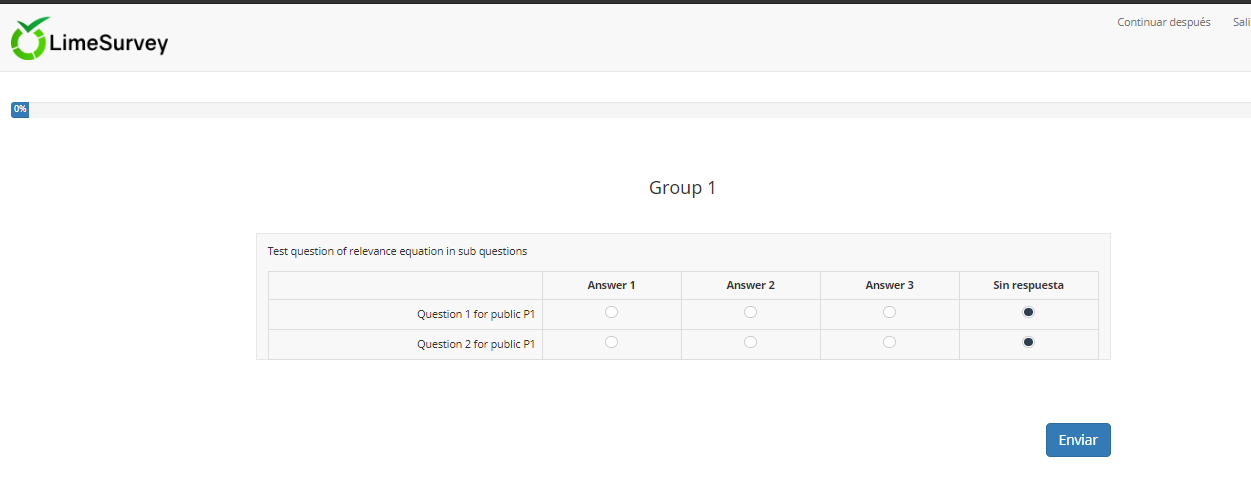Click the Answer 3 column header
This screenshot has width=1251, height=481.
pyautogui.click(x=890, y=285)
